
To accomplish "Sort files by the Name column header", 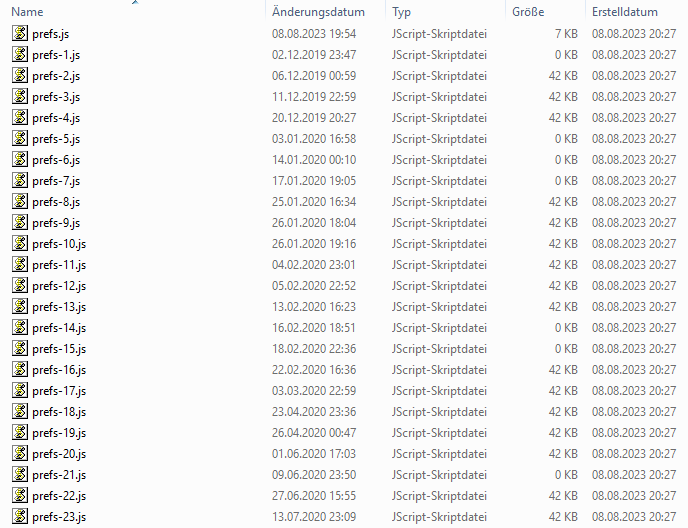I will click(x=27, y=12).
